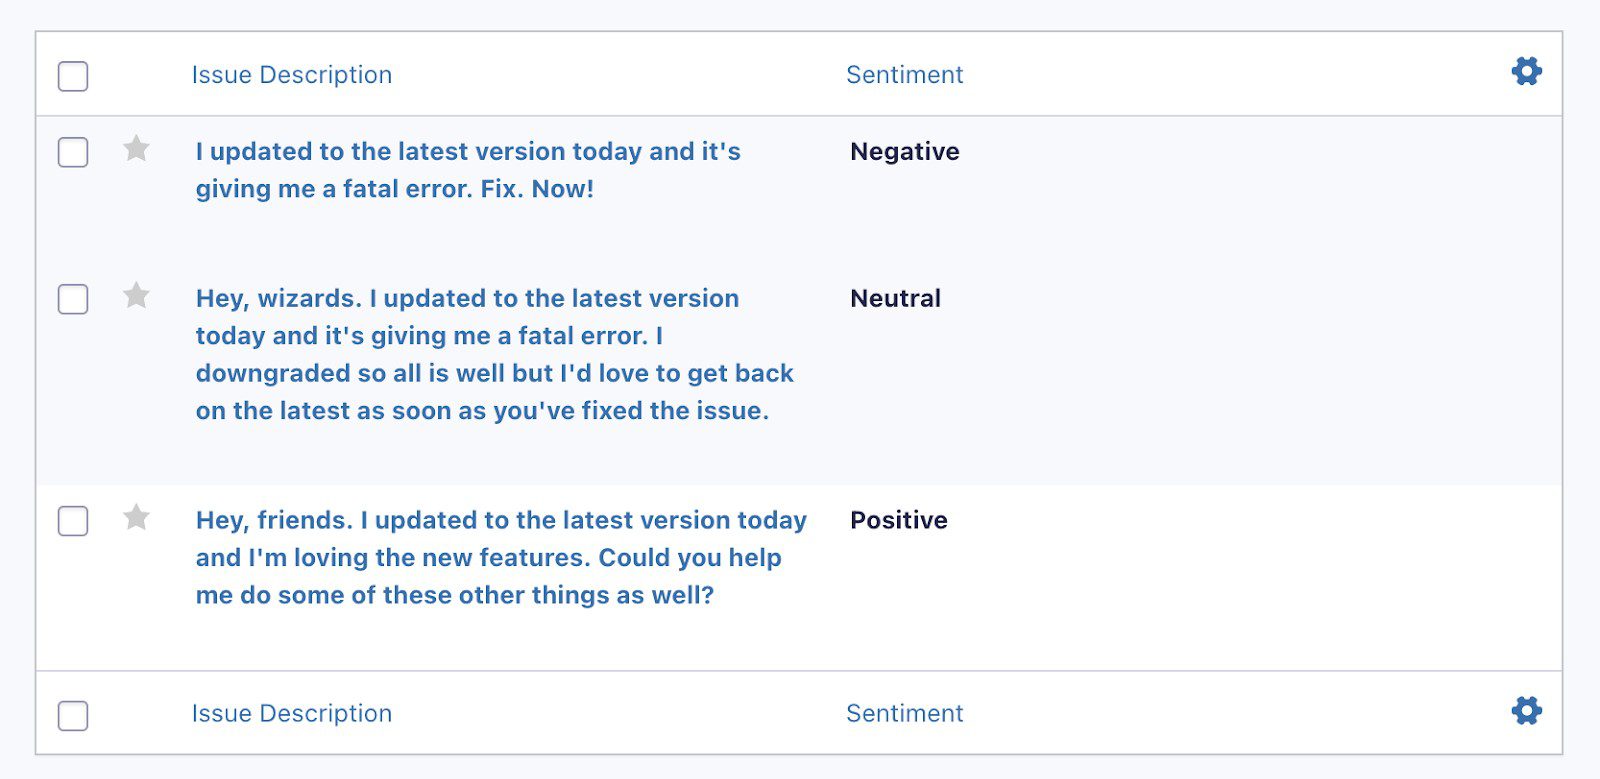Sort by the top Issue Description header

pyautogui.click(x=291, y=75)
